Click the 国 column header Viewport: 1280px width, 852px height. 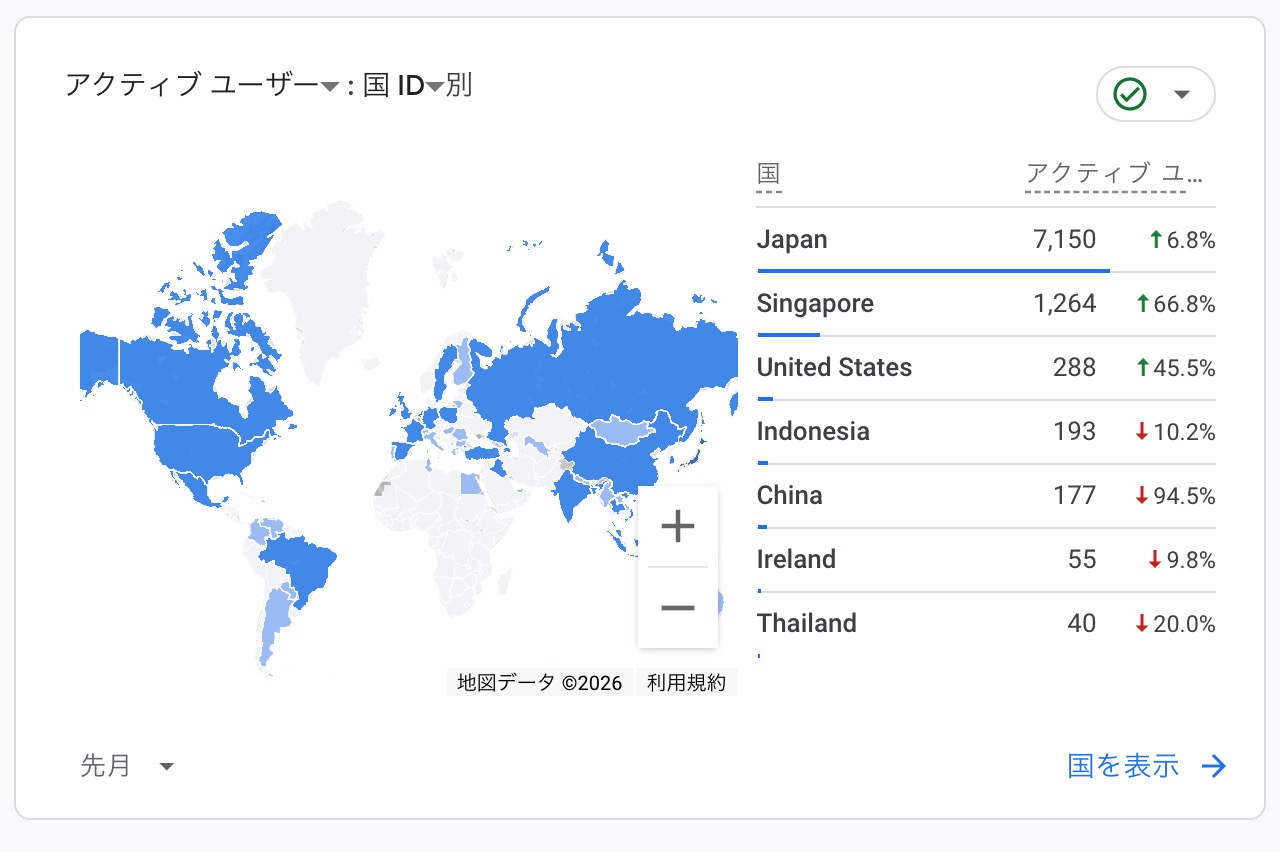click(x=768, y=174)
